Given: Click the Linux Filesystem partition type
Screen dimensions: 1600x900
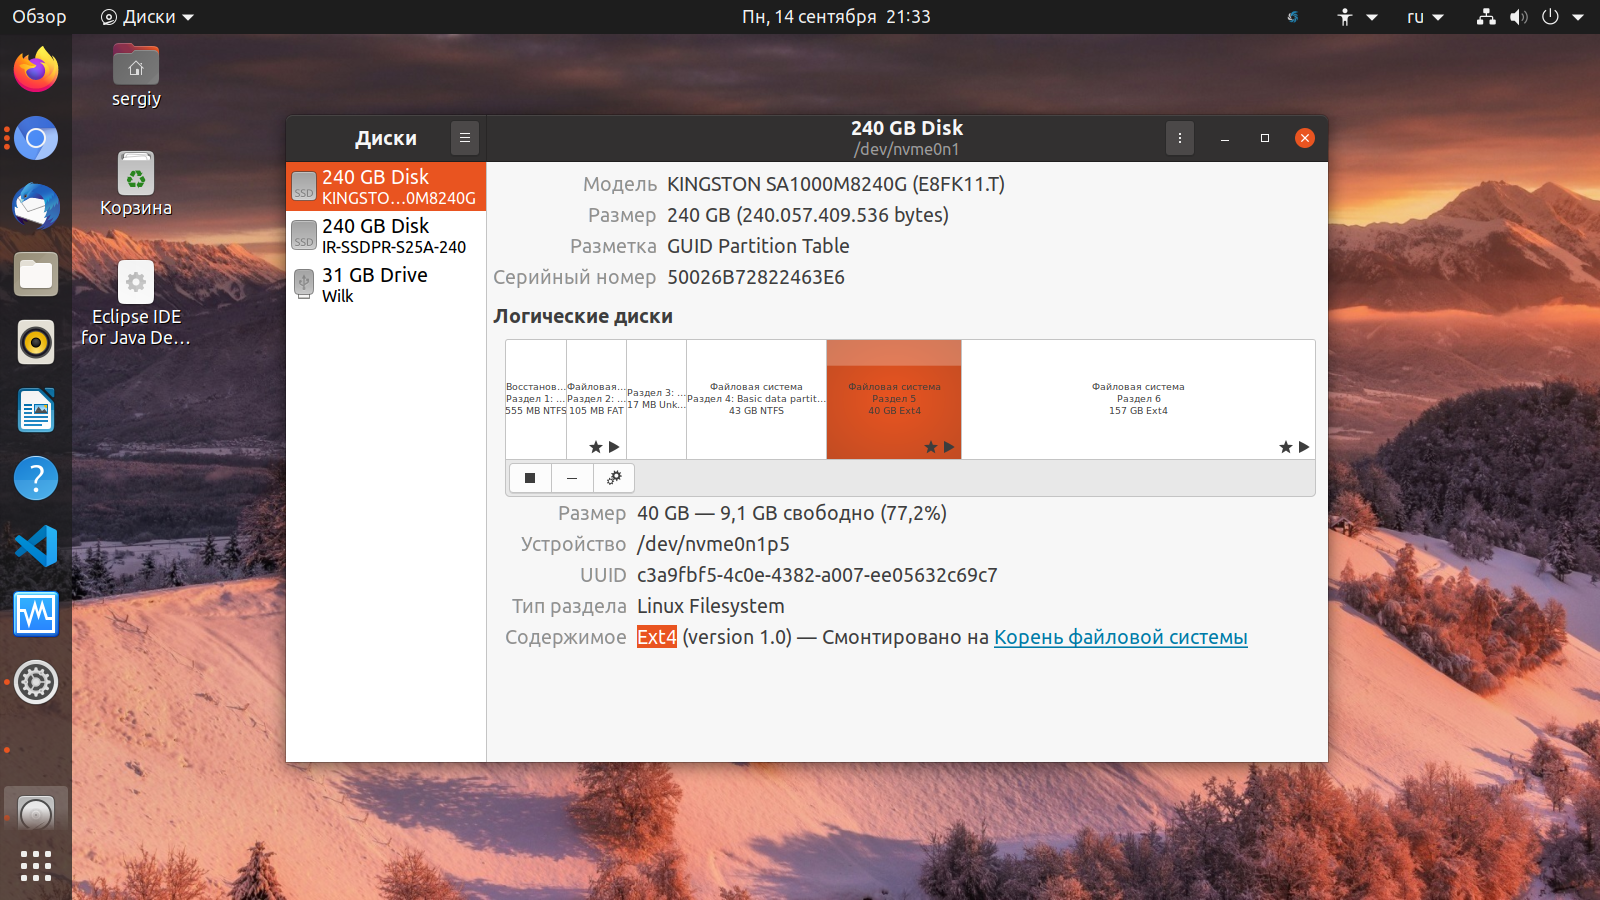Looking at the screenshot, I should click(711, 606).
